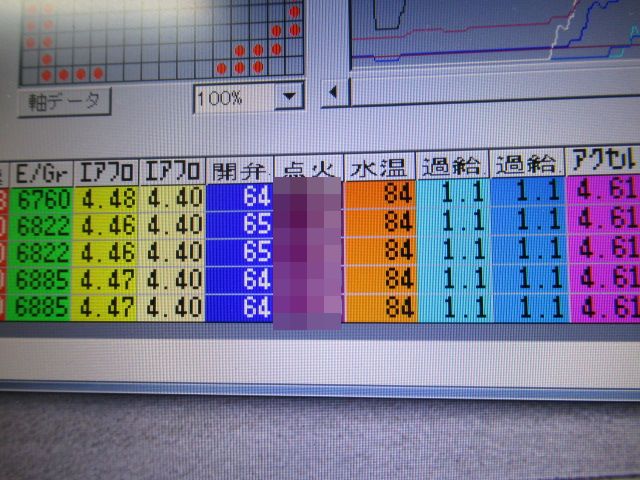Open the 100% zoom dropdown arrow
This screenshot has width=640, height=480.
(290, 97)
